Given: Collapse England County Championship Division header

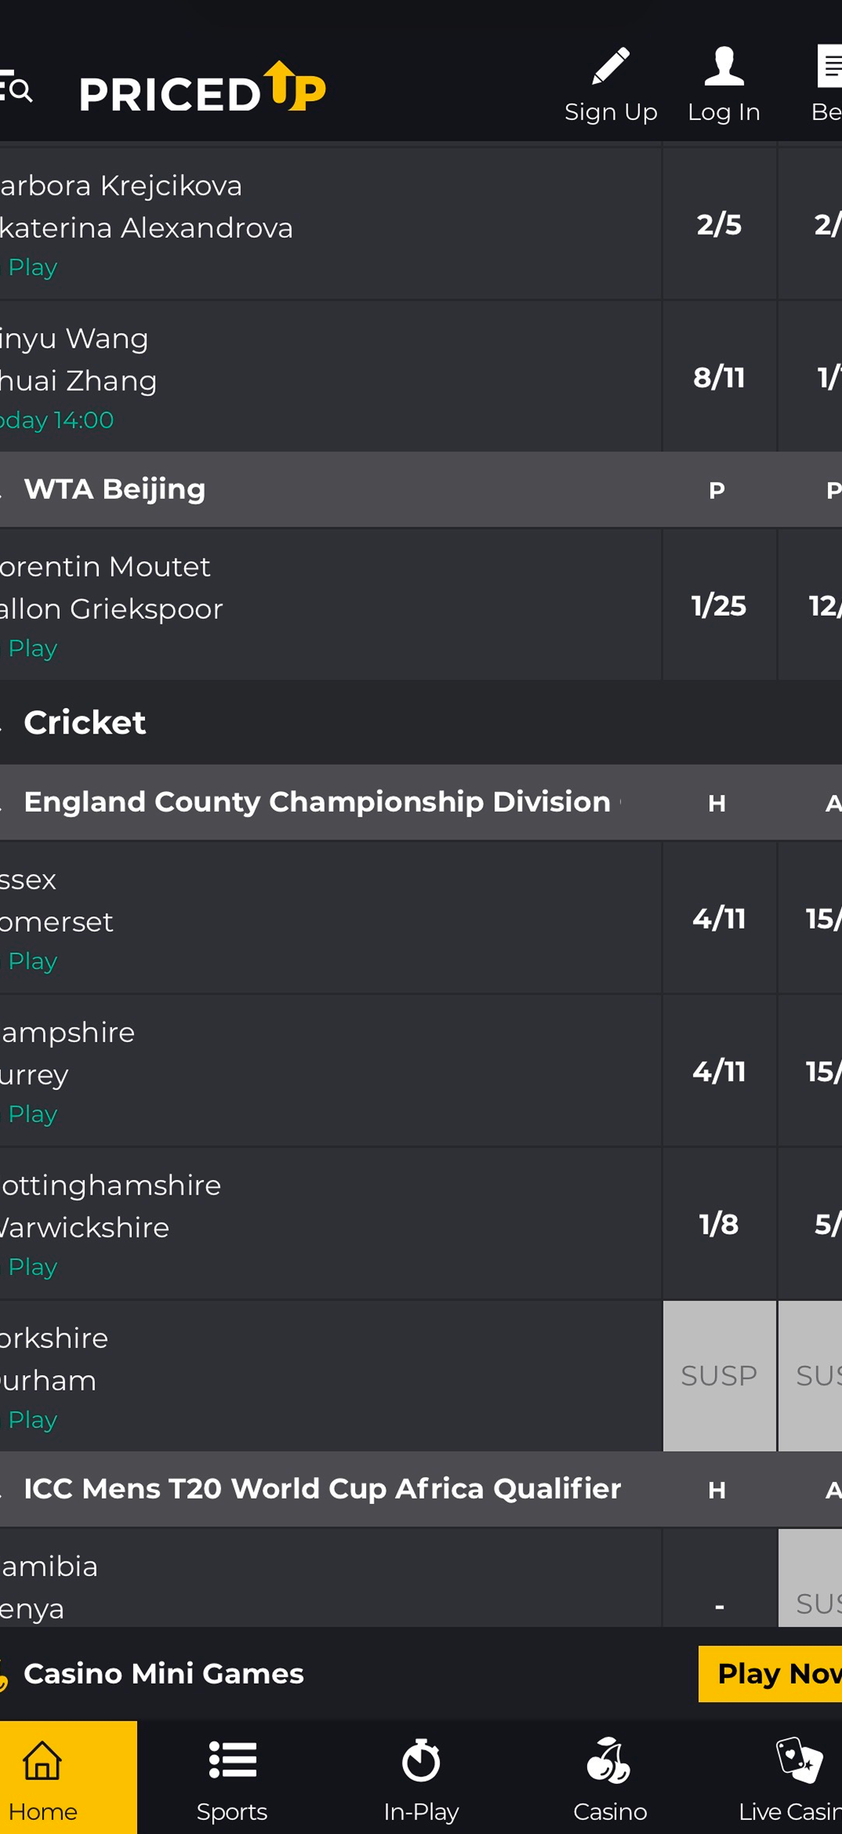Looking at the screenshot, I should [x=316, y=802].
